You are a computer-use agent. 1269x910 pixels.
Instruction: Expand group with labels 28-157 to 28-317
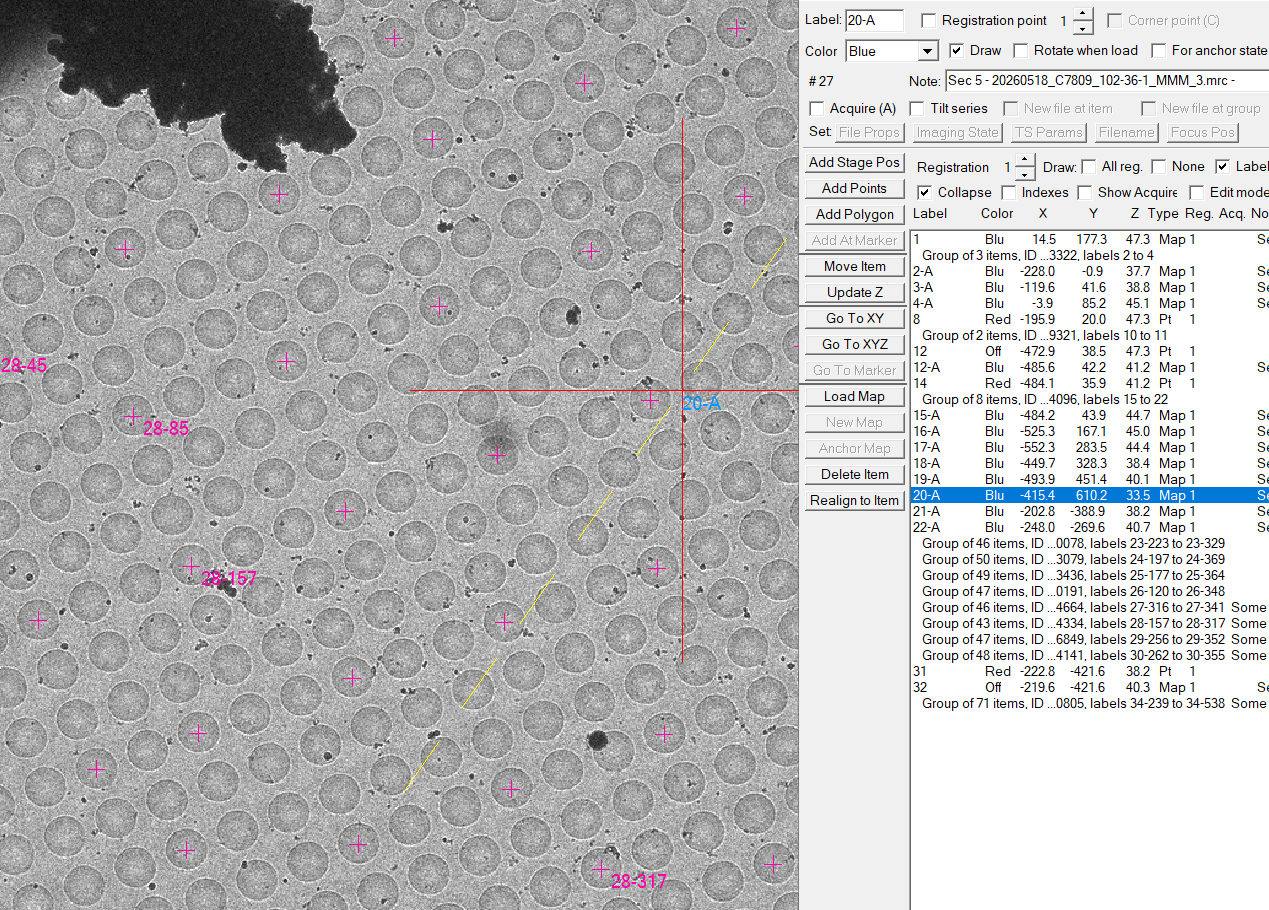[x=1090, y=623]
